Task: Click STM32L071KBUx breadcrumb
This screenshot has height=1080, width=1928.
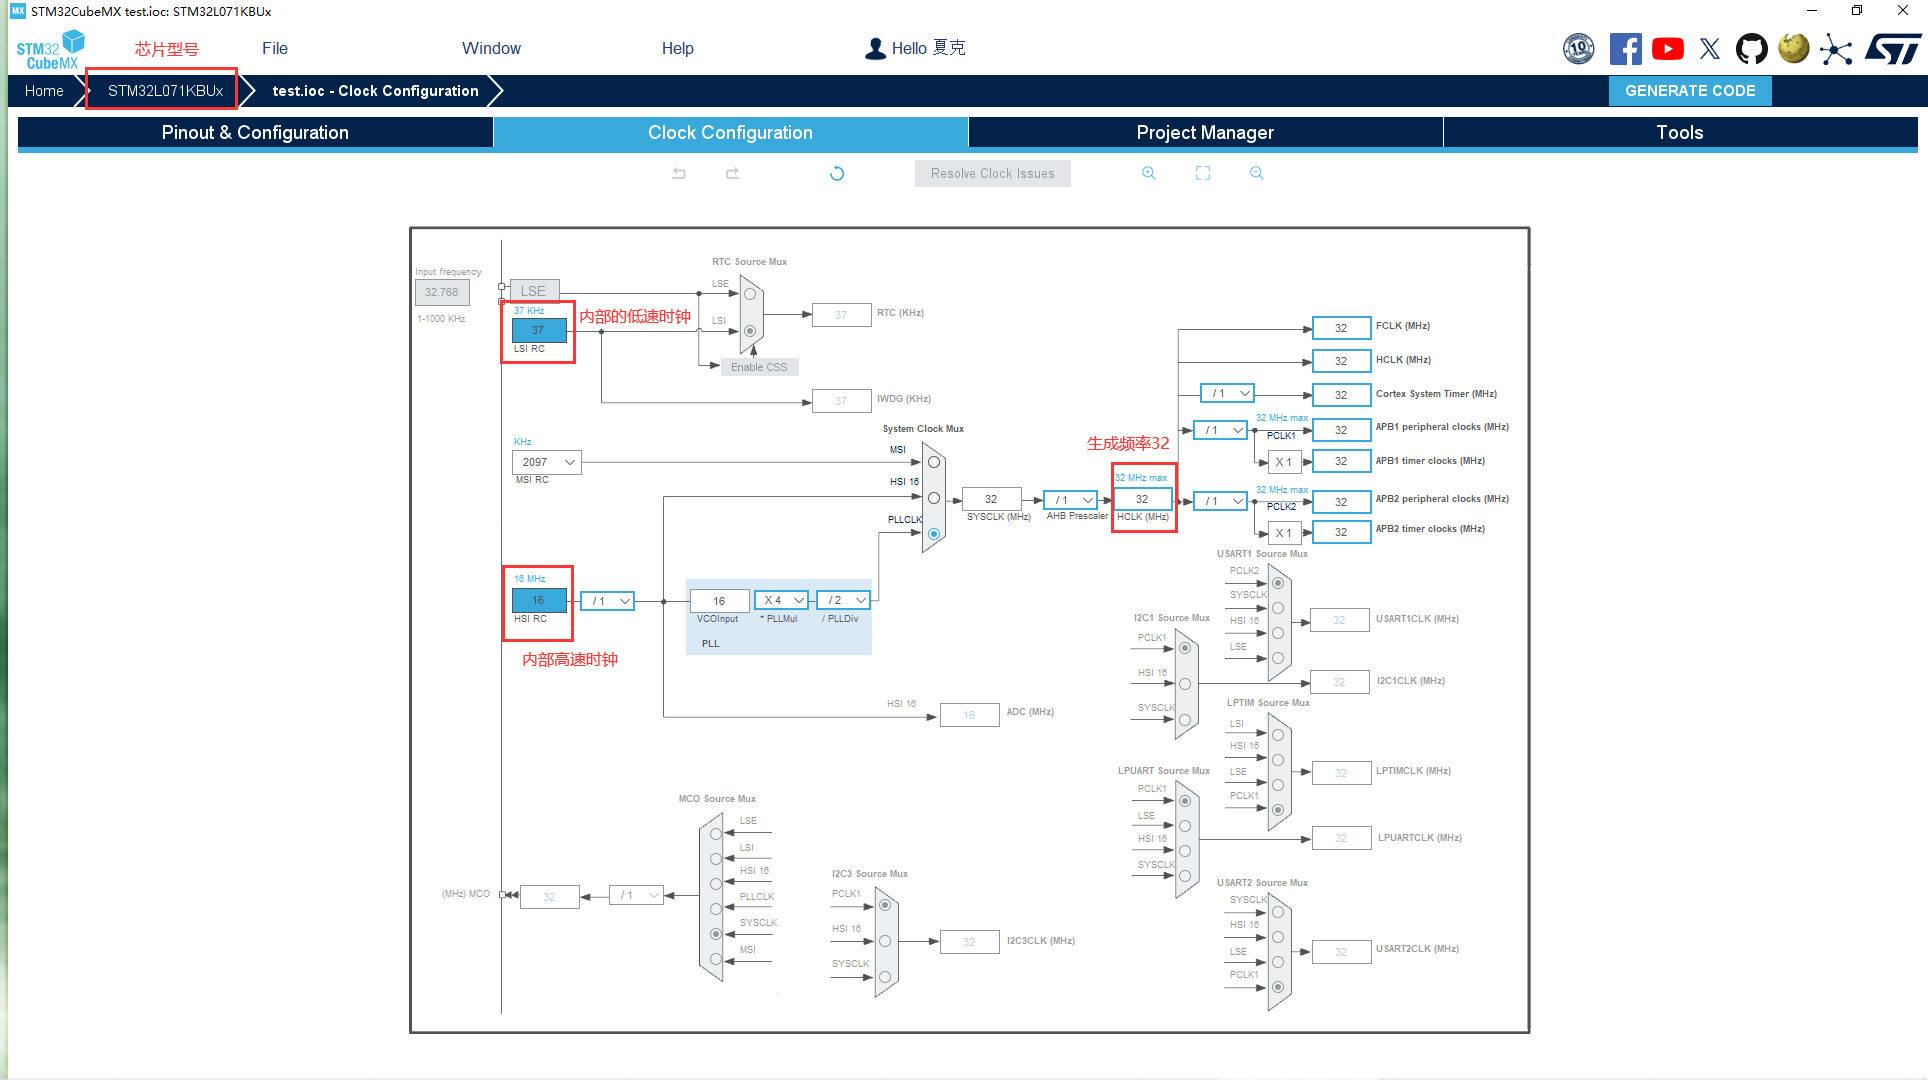Action: pos(165,91)
